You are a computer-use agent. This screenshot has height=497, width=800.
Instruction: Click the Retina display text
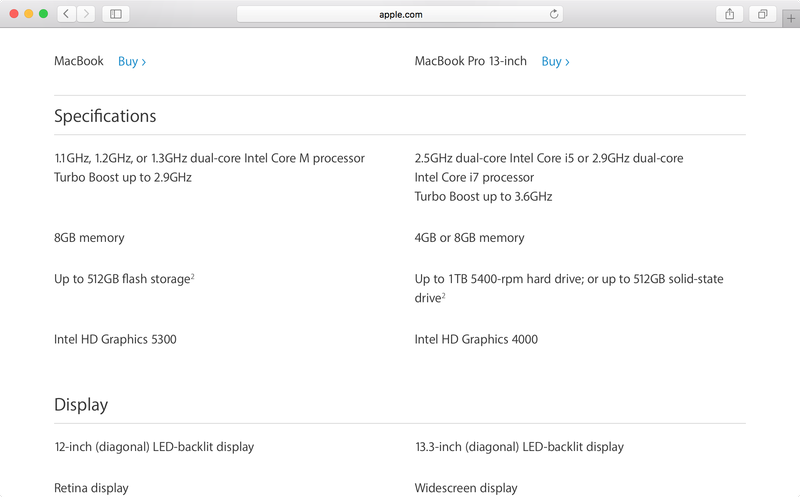point(91,488)
